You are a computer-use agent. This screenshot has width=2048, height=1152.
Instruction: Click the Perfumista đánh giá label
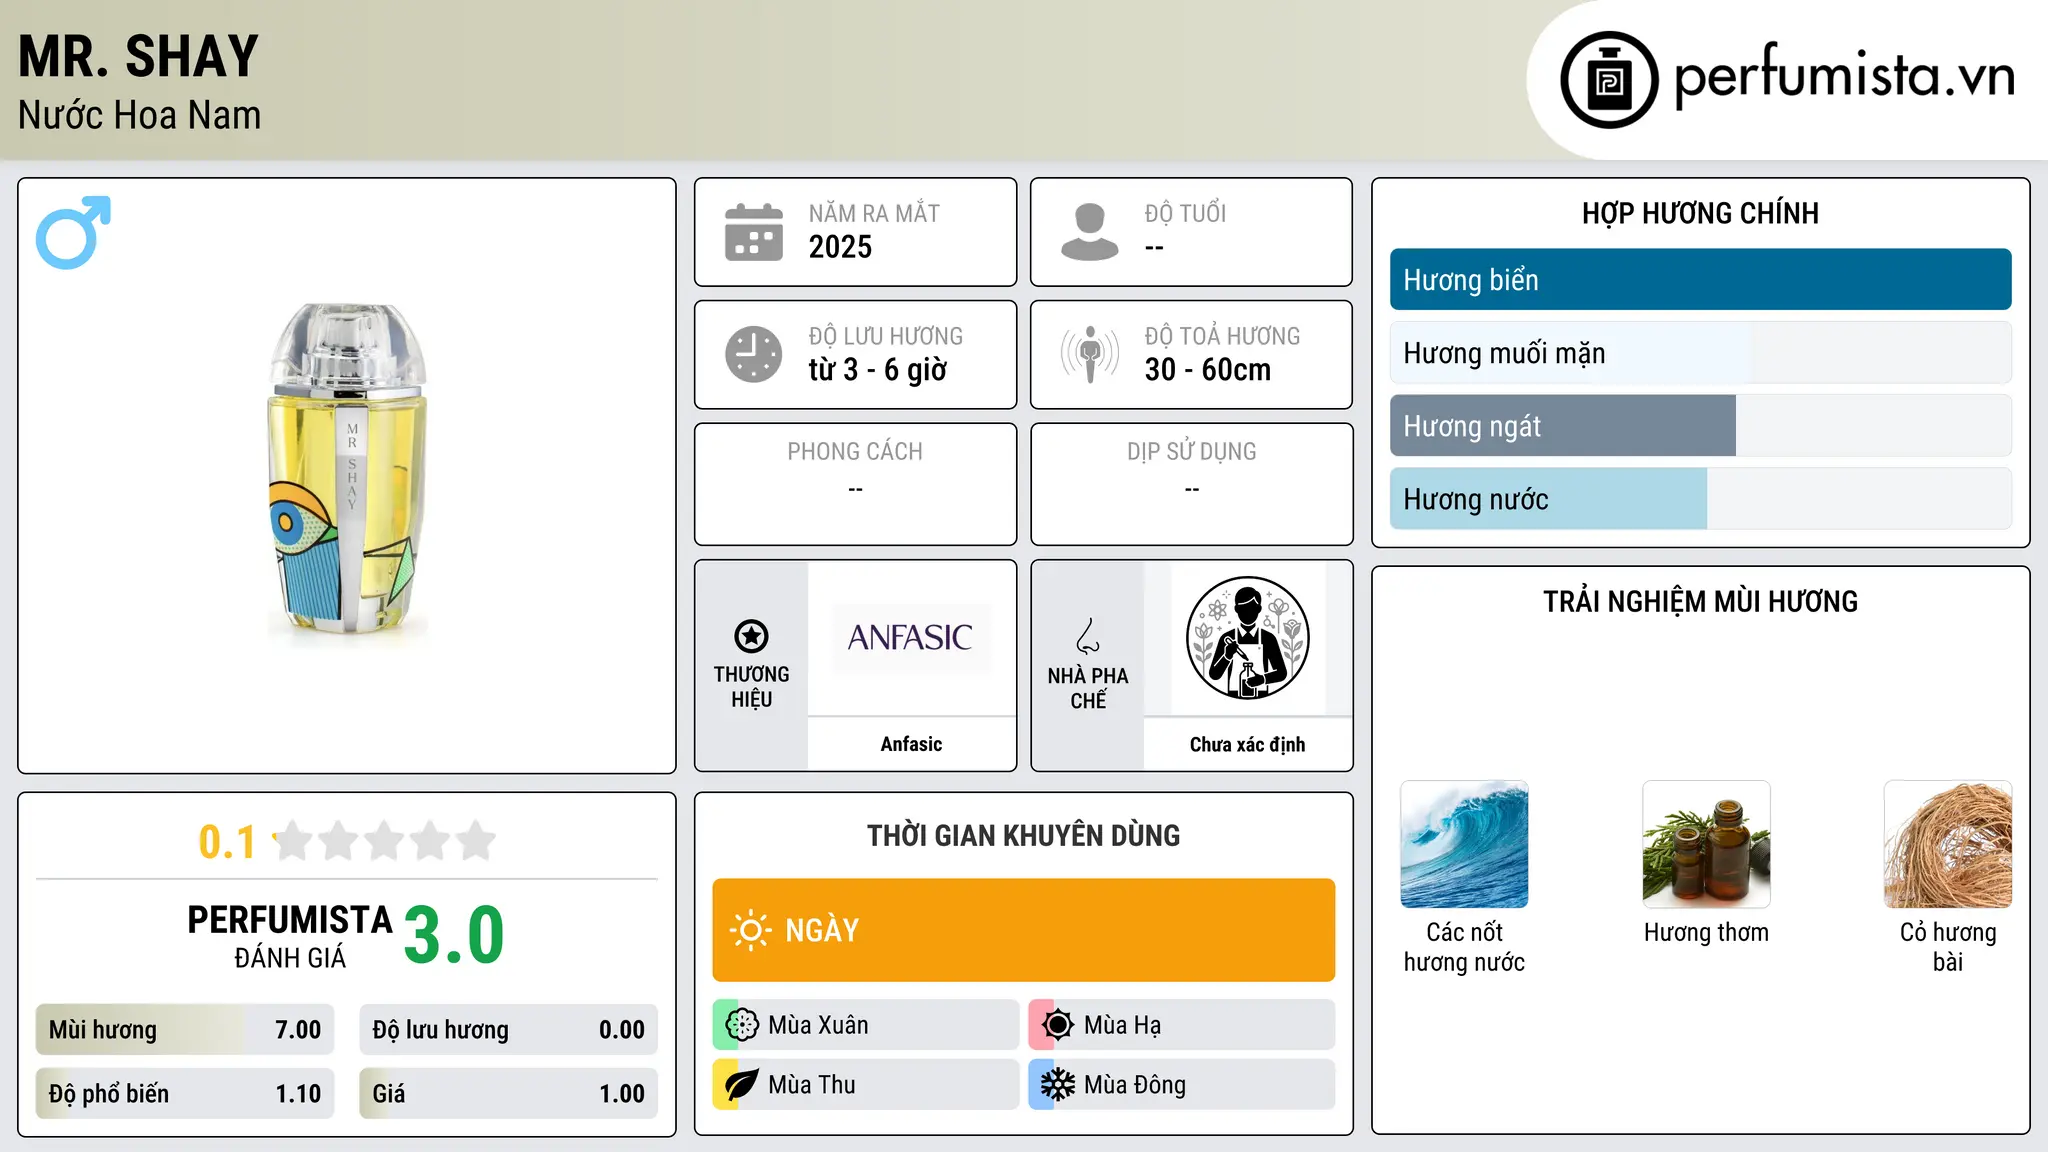pos(290,936)
